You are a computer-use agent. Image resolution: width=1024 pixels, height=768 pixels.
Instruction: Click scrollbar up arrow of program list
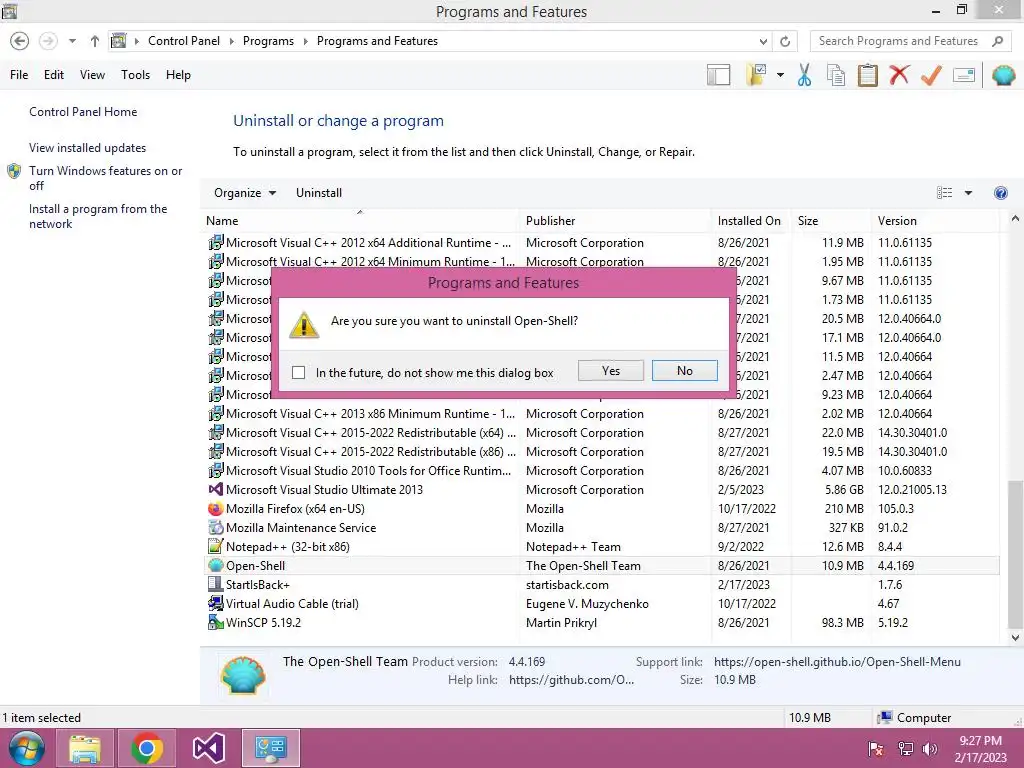coord(1015,219)
